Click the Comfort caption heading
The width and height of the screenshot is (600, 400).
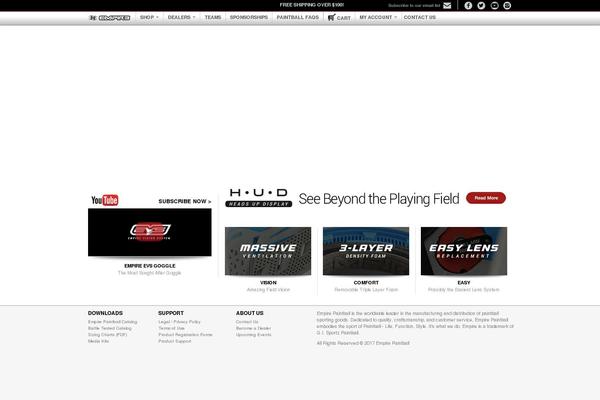point(366,282)
